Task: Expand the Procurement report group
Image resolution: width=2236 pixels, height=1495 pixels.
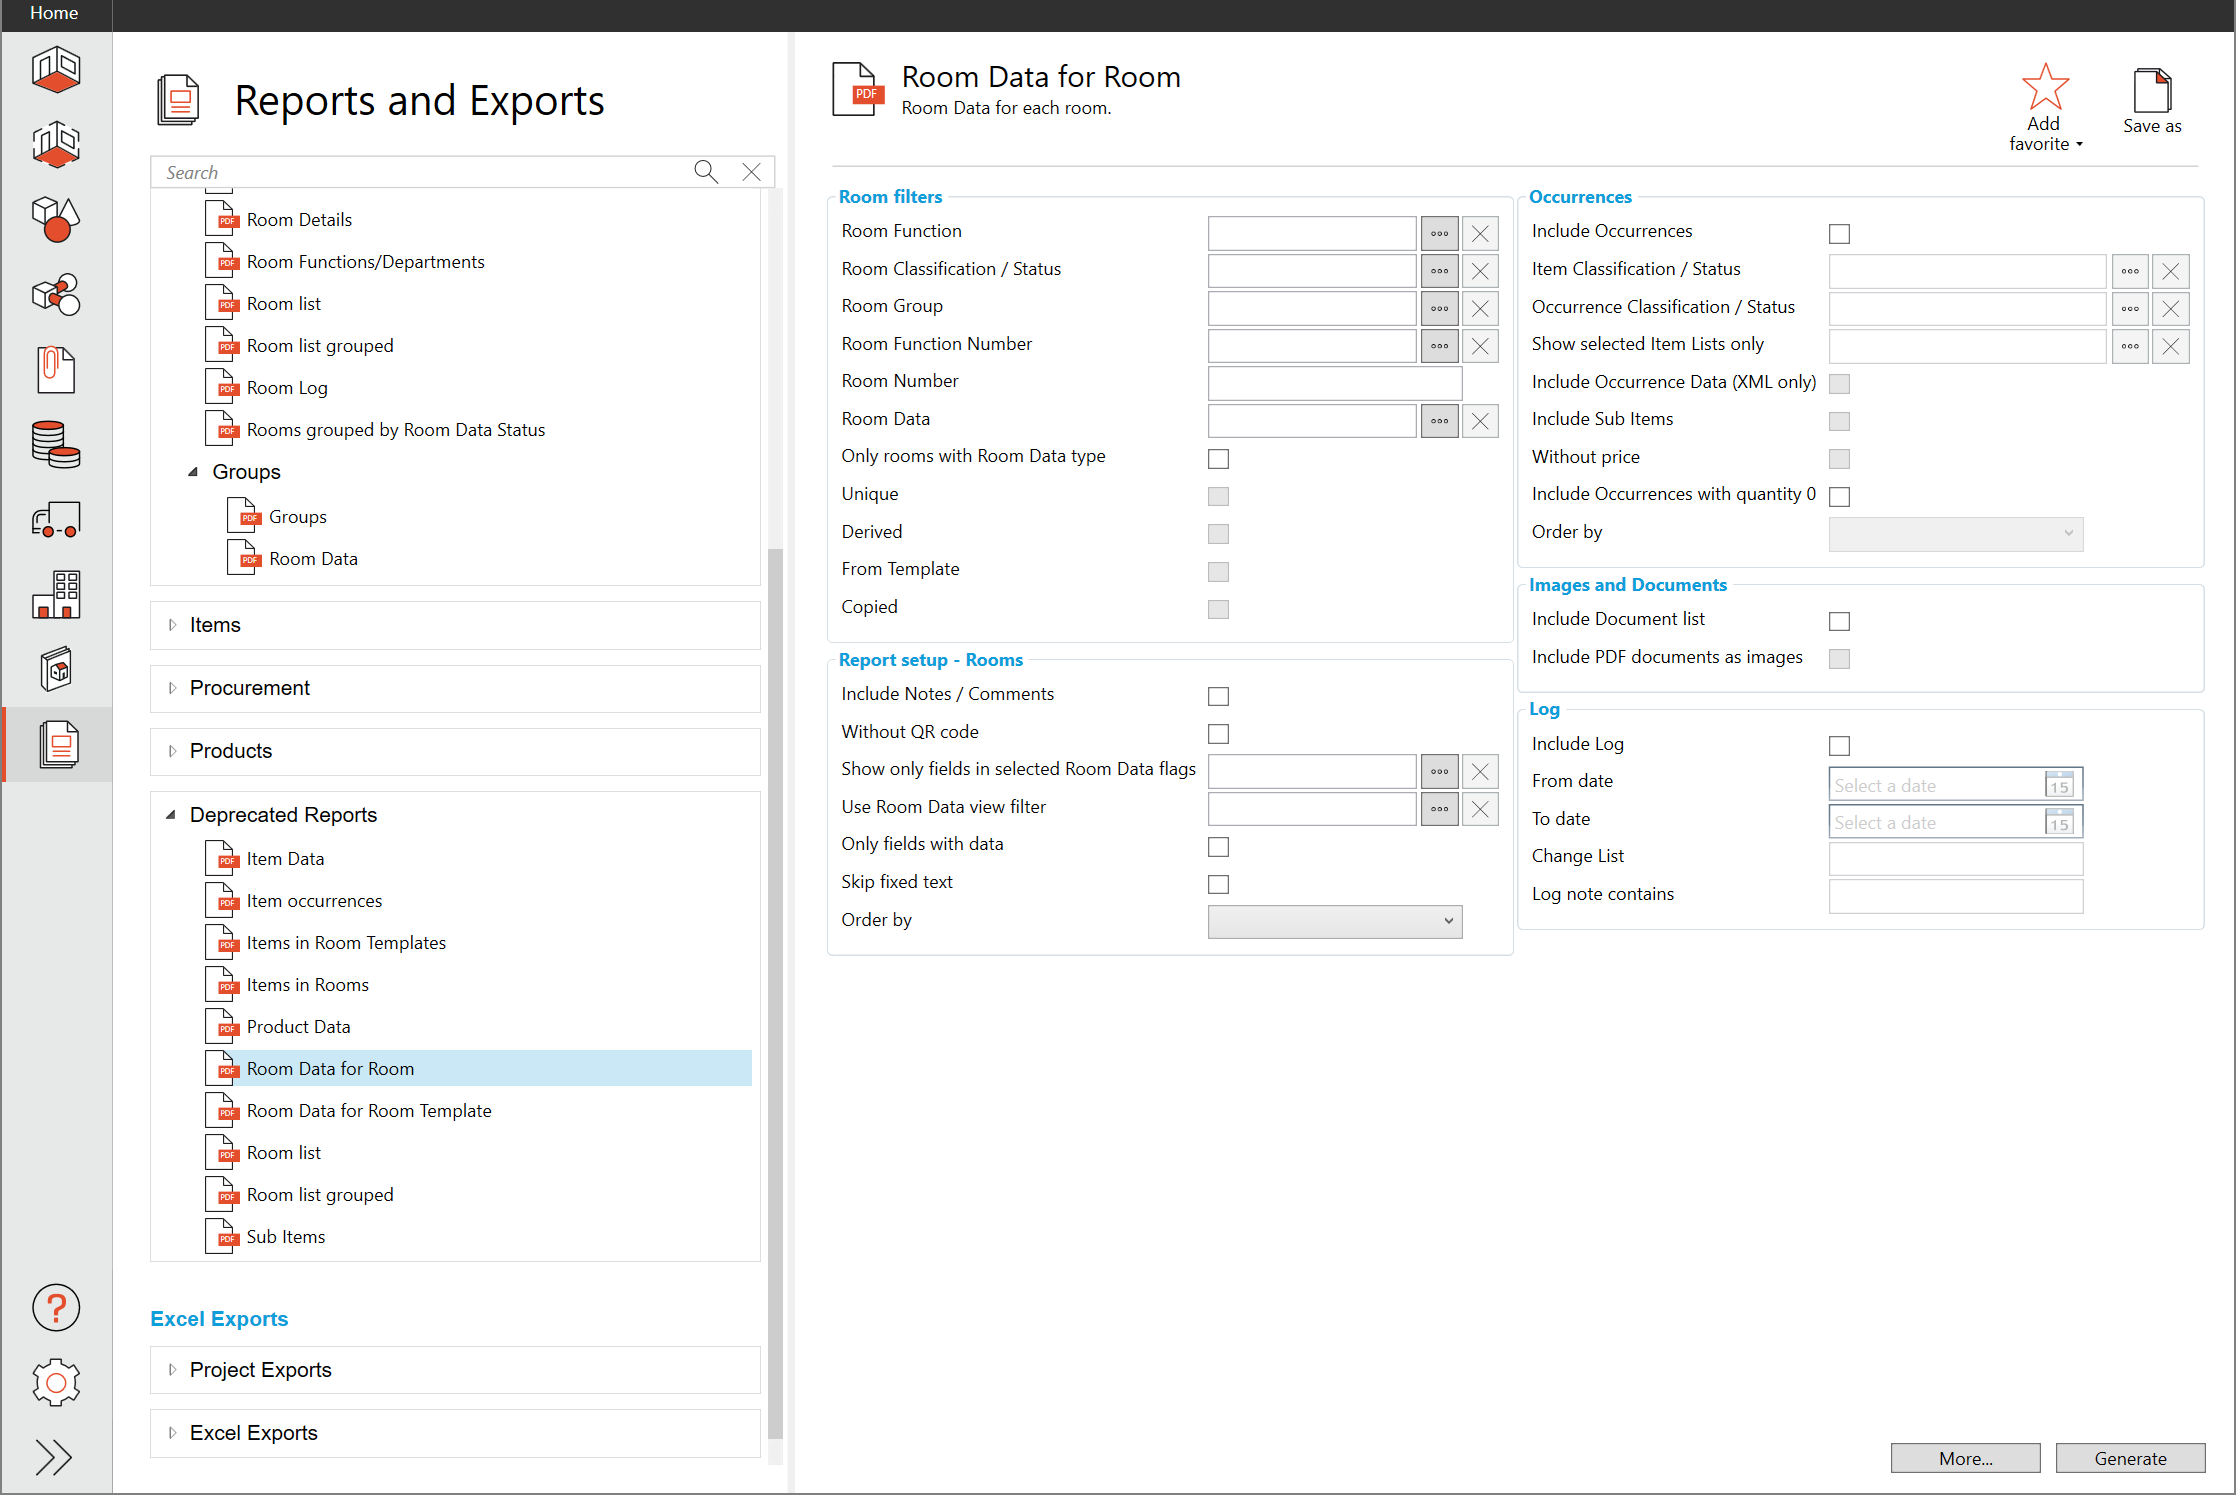Action: tap(172, 688)
